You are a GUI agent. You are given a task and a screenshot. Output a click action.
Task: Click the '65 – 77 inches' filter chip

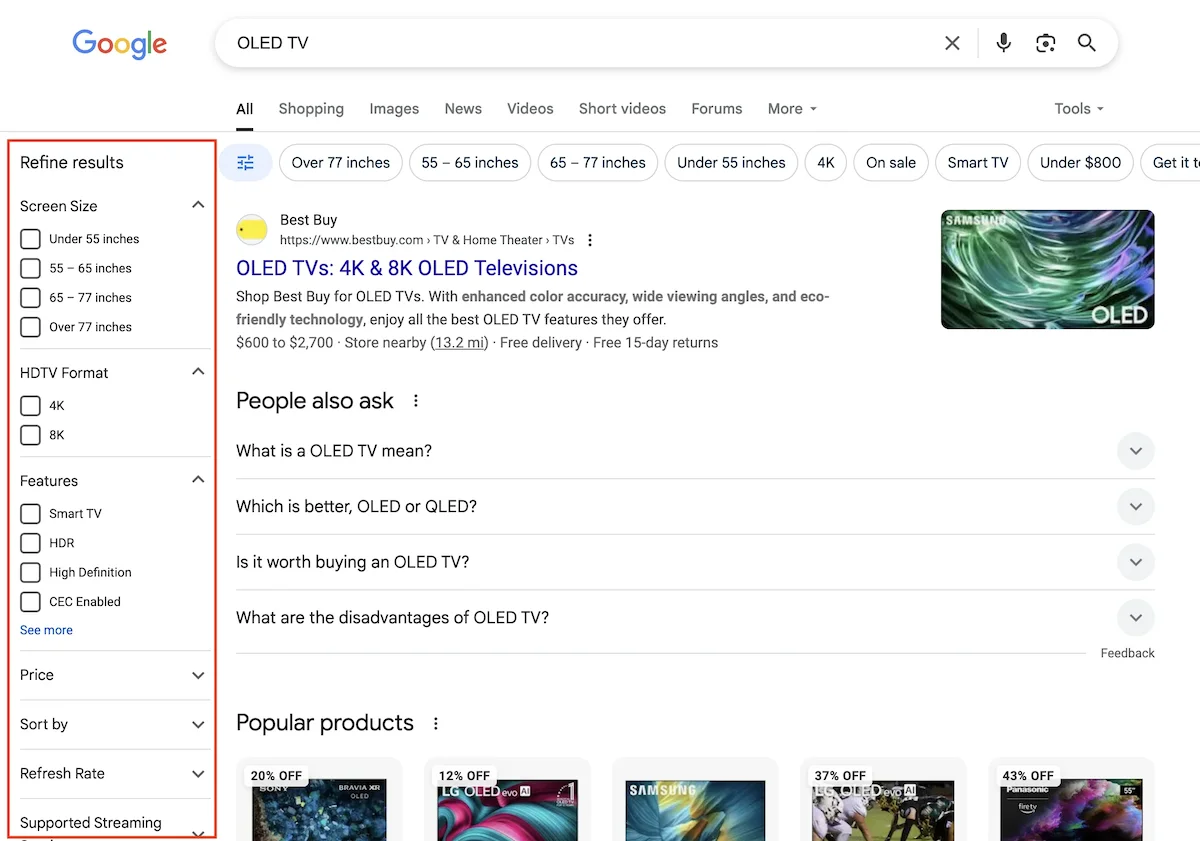pos(598,162)
